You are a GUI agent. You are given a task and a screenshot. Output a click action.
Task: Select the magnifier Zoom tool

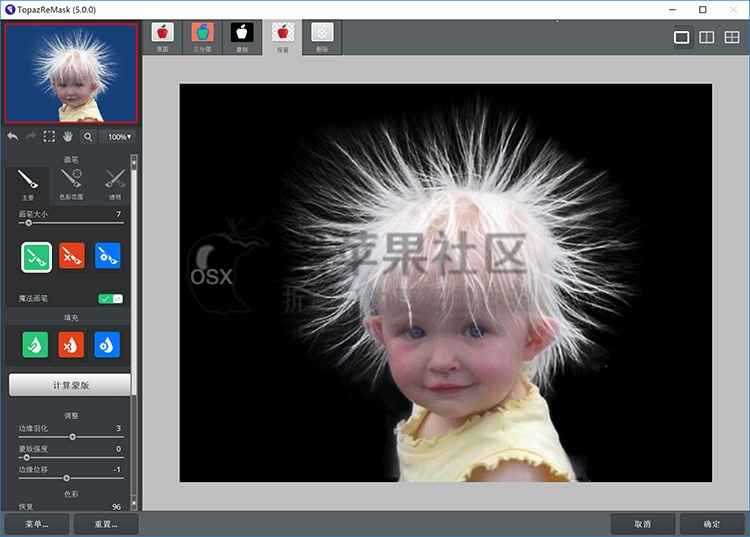[88, 137]
